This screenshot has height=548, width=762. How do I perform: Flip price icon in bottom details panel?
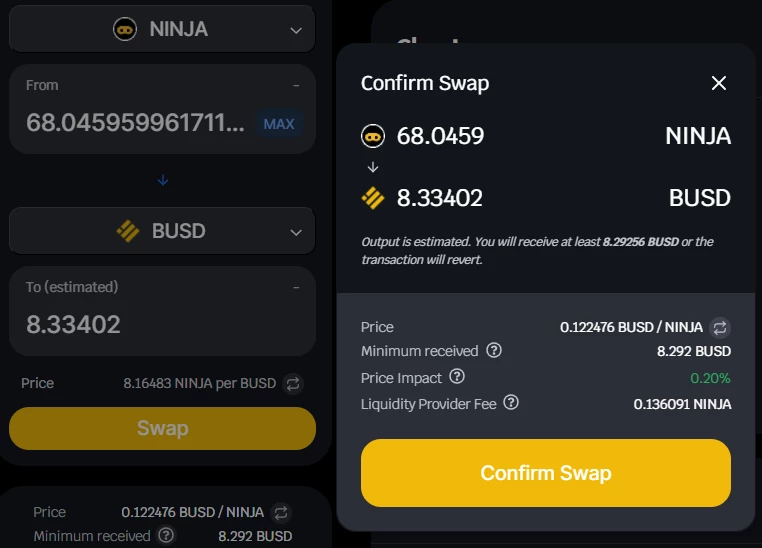(x=281, y=513)
